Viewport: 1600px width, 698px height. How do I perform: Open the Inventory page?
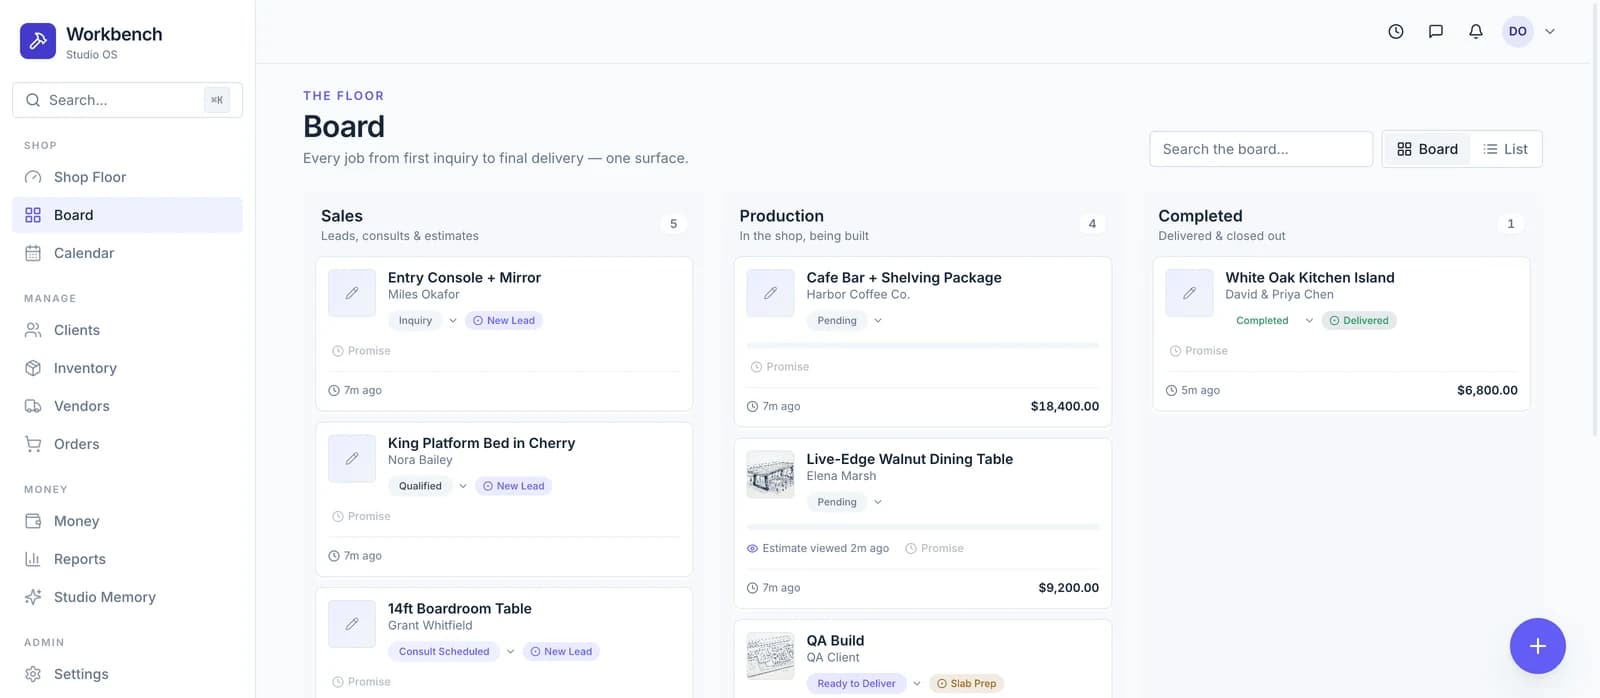[x=127, y=368]
